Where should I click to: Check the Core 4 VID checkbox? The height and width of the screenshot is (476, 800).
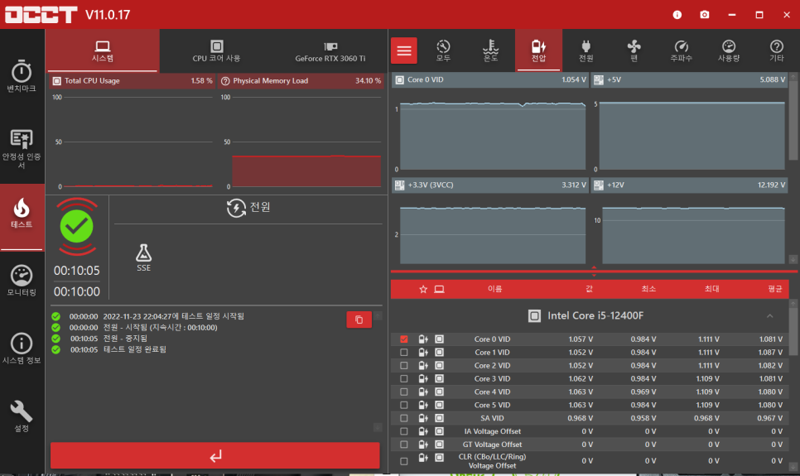pyautogui.click(x=404, y=392)
